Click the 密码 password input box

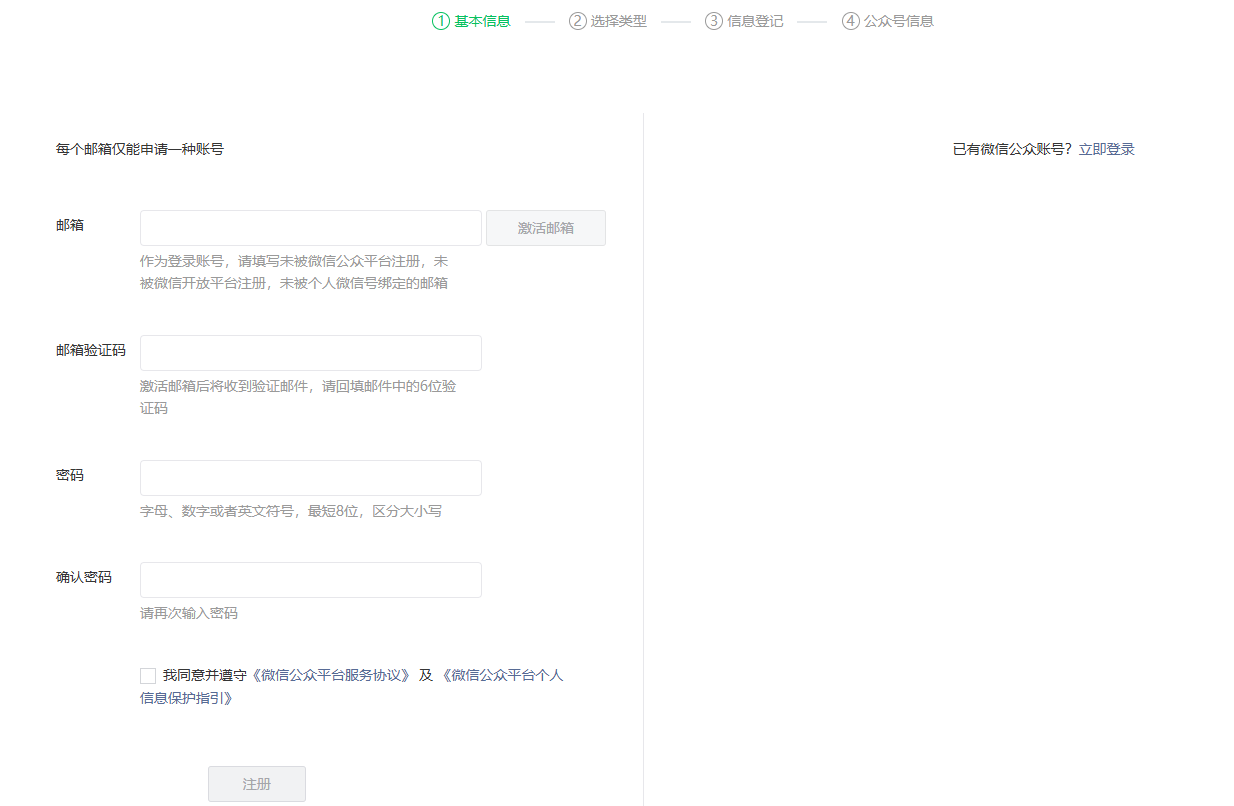click(x=310, y=477)
